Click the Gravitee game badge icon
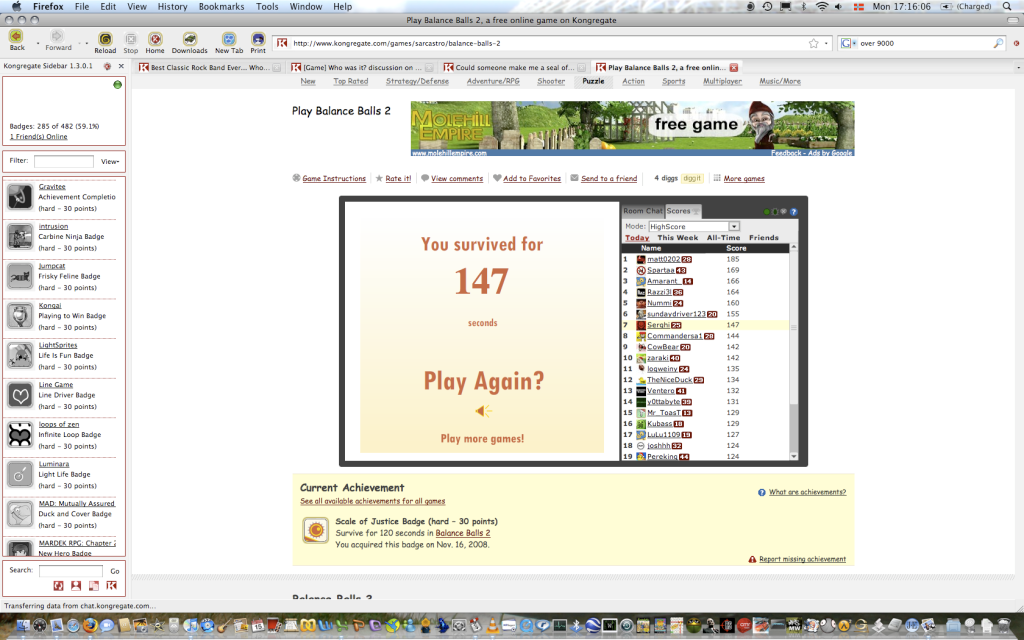Screen dimensions: 1024x640 click(x=20, y=197)
